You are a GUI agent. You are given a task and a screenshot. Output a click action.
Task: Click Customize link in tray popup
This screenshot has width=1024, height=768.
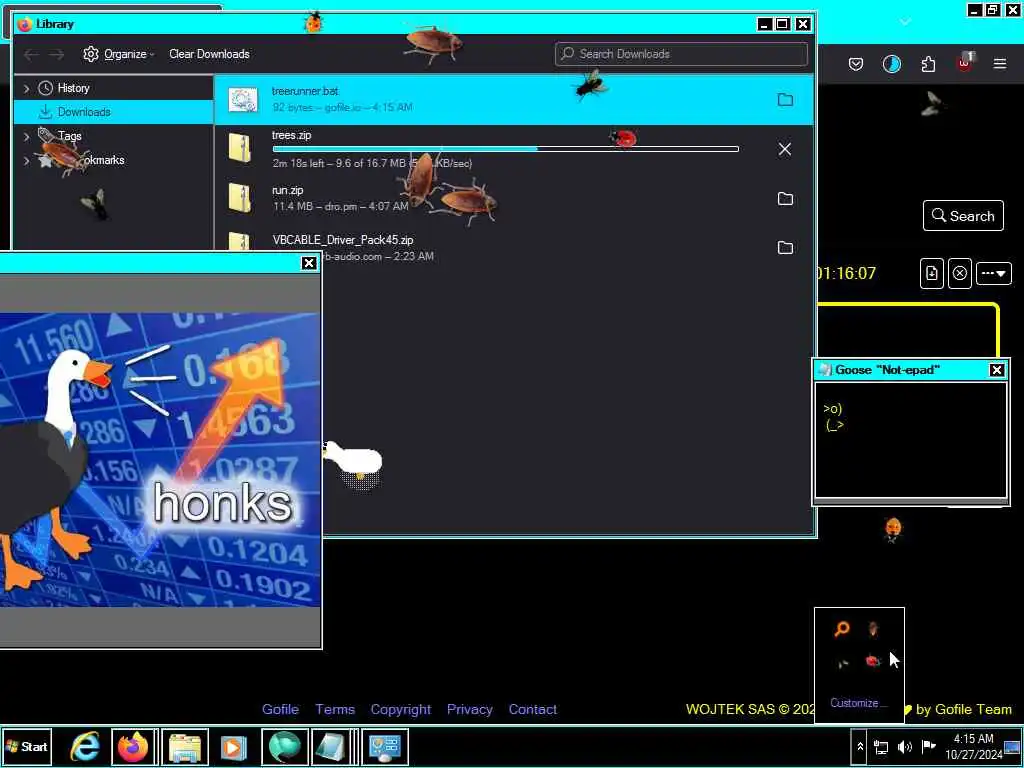pyautogui.click(x=857, y=703)
